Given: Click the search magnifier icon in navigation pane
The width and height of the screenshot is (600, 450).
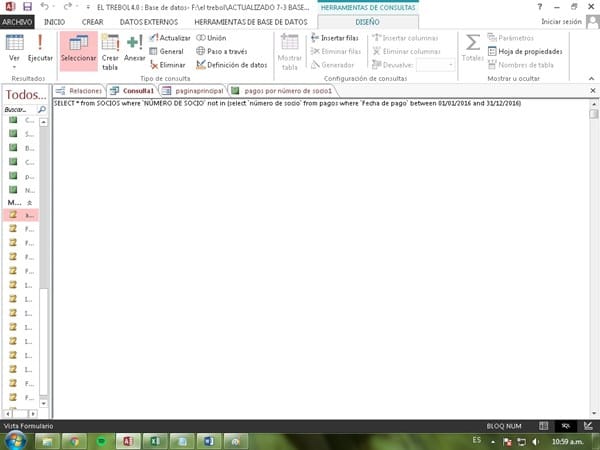Looking at the screenshot, I should [x=42, y=110].
